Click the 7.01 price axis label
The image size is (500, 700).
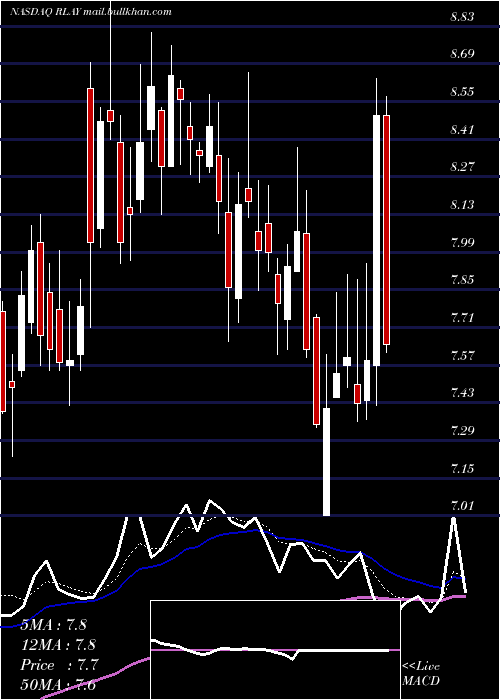coord(462,506)
